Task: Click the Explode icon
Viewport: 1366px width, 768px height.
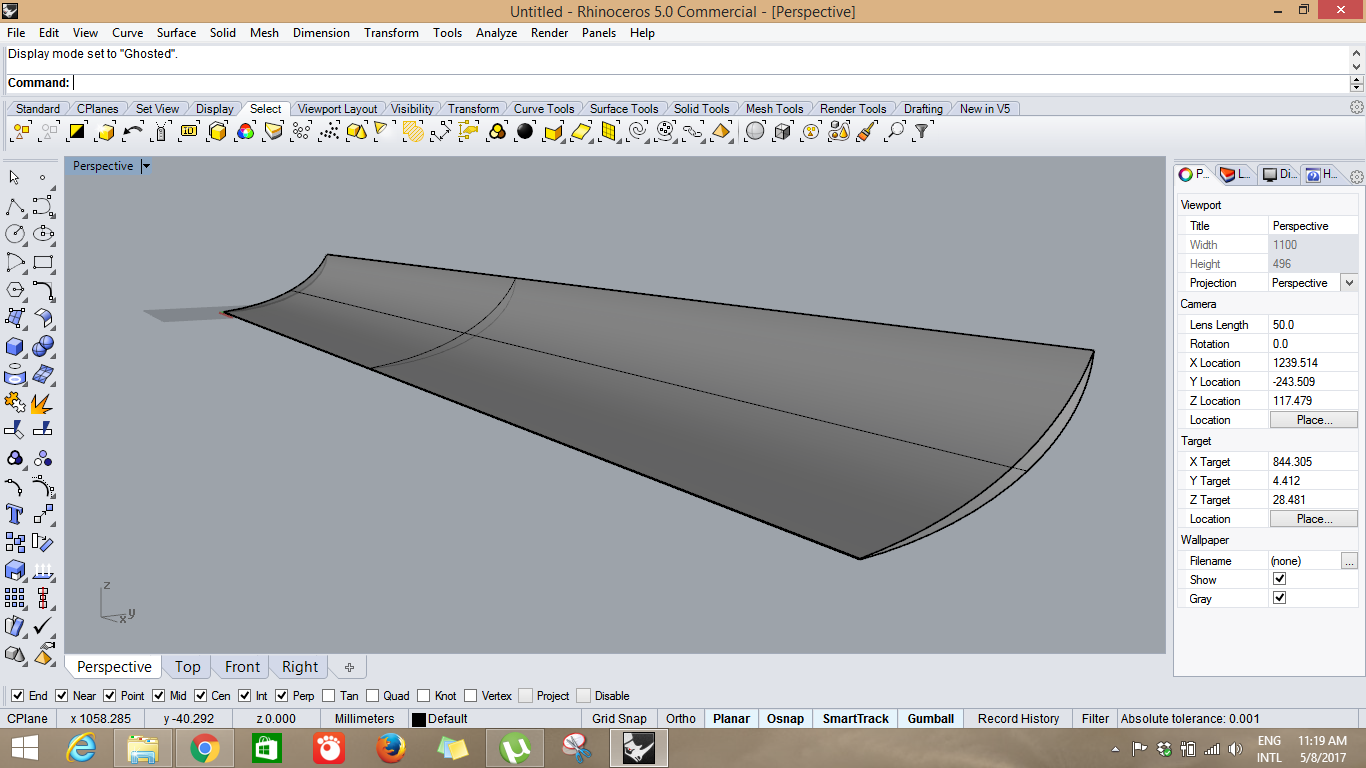Action: coord(43,402)
